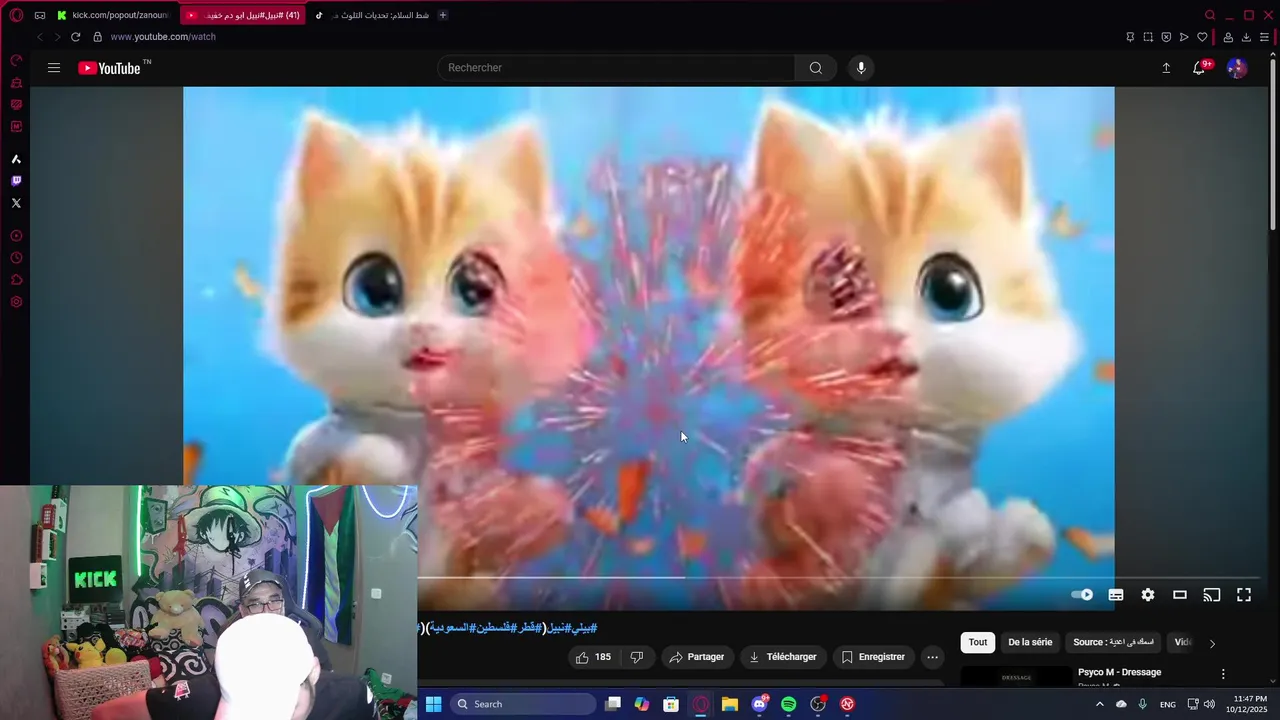The height and width of the screenshot is (720, 1280).
Task: Open Aria AI in the Opera sidebar
Action: tap(16, 159)
